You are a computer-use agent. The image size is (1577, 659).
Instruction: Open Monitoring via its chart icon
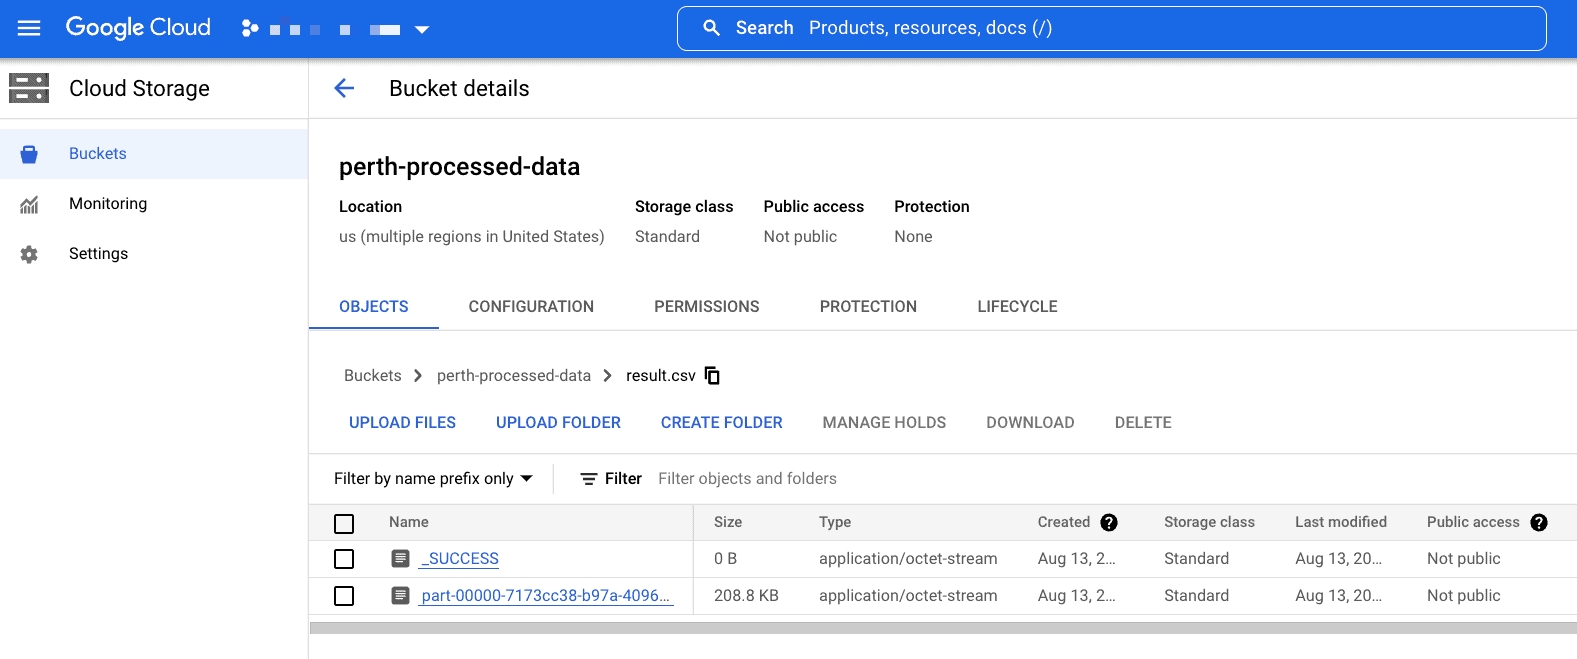point(29,204)
